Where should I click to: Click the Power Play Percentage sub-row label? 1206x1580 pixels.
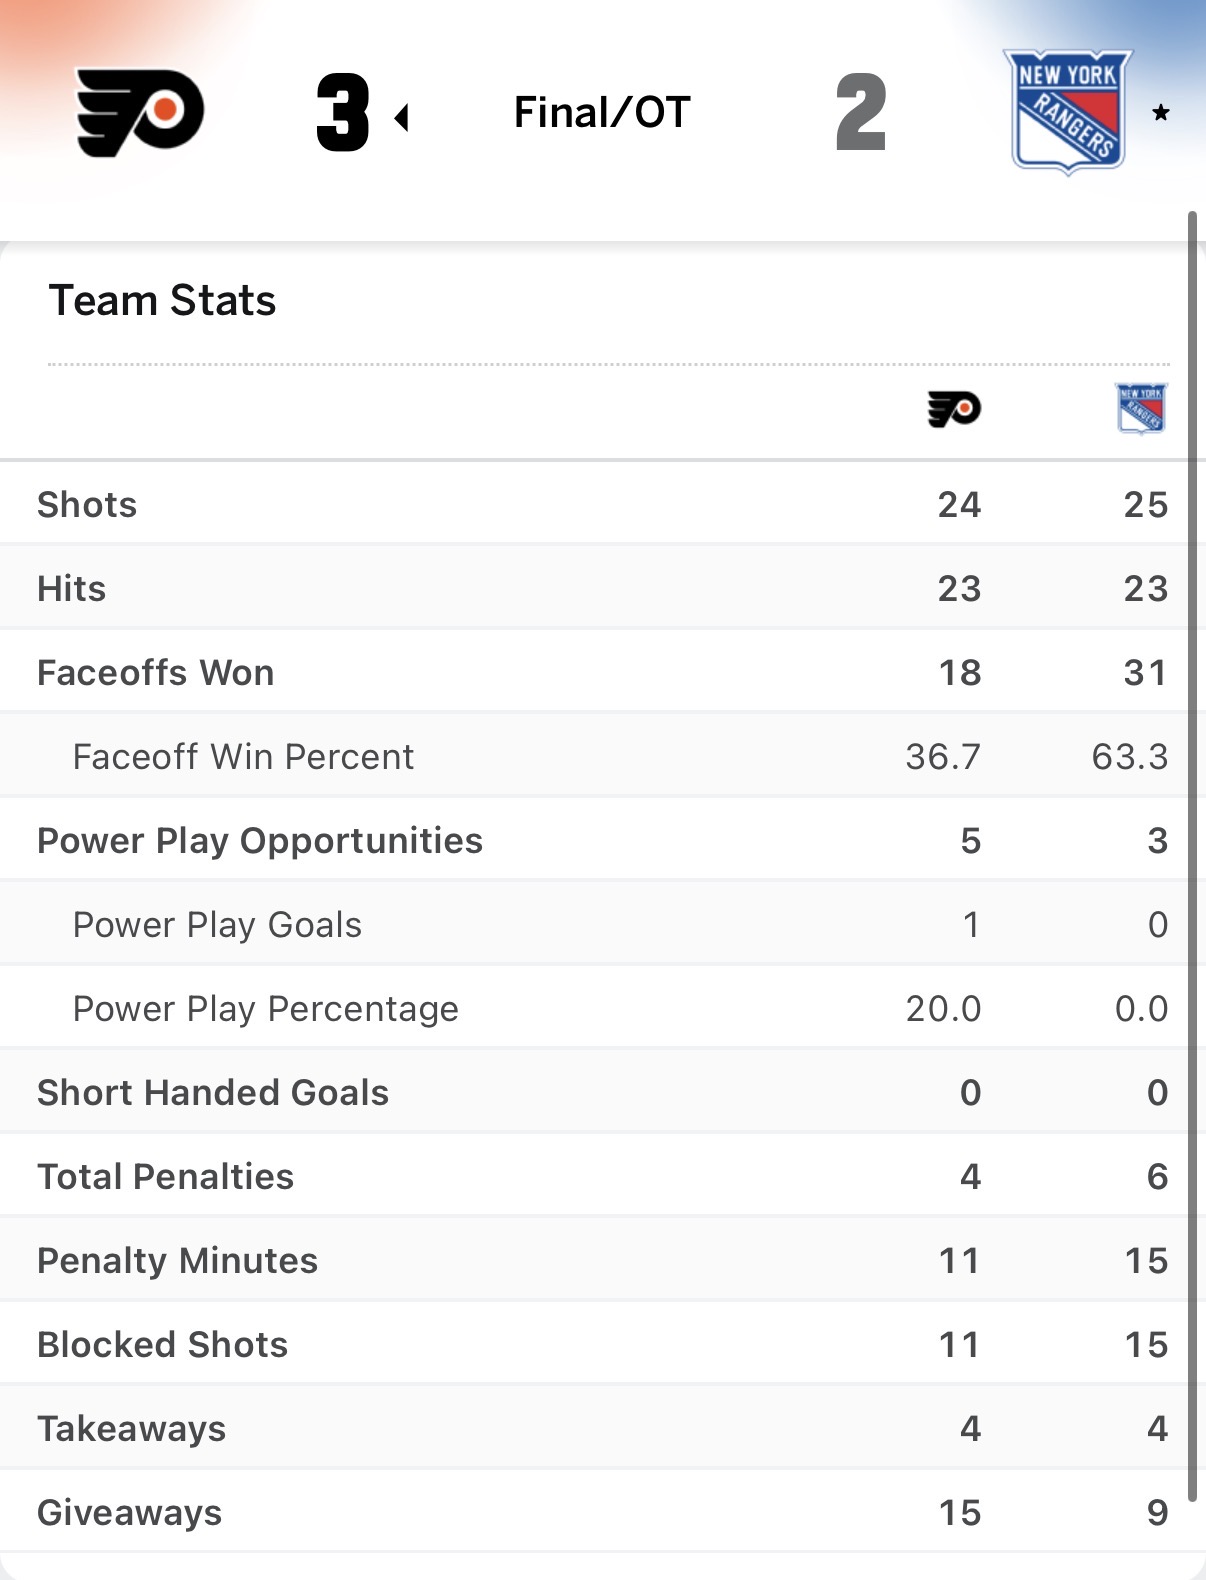(265, 1009)
